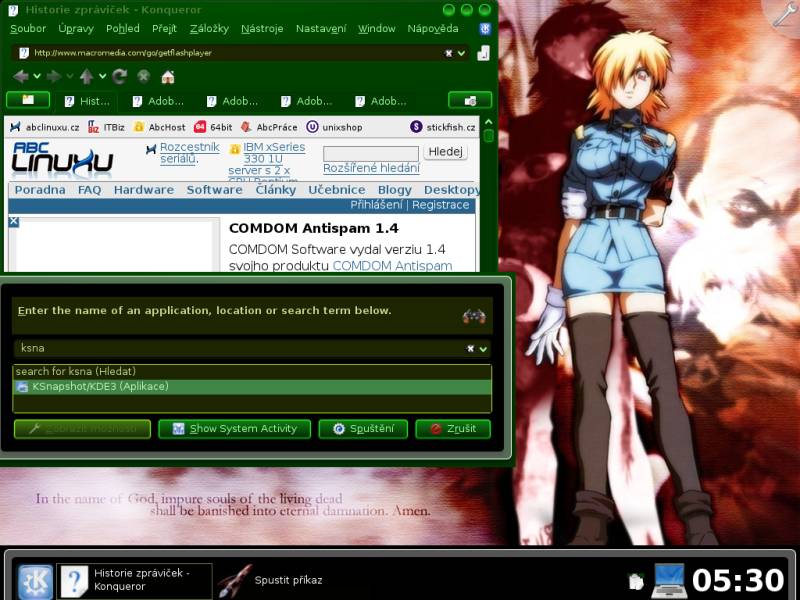Reload the page with the refresh icon
This screenshot has height=600, width=800.
click(120, 76)
